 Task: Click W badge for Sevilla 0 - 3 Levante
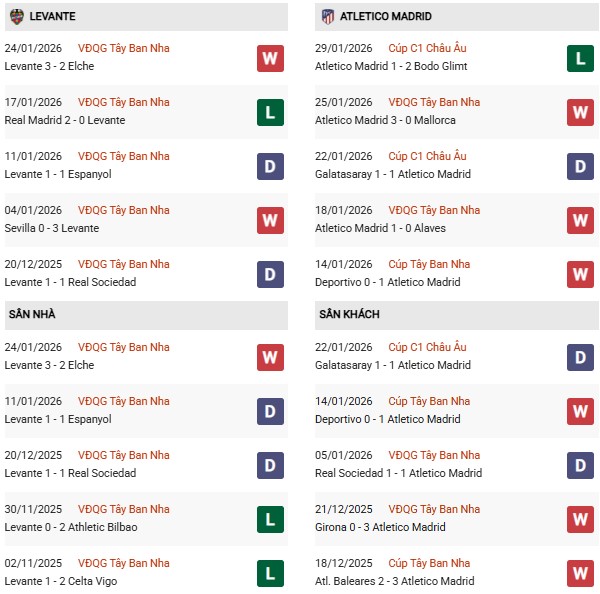click(269, 220)
